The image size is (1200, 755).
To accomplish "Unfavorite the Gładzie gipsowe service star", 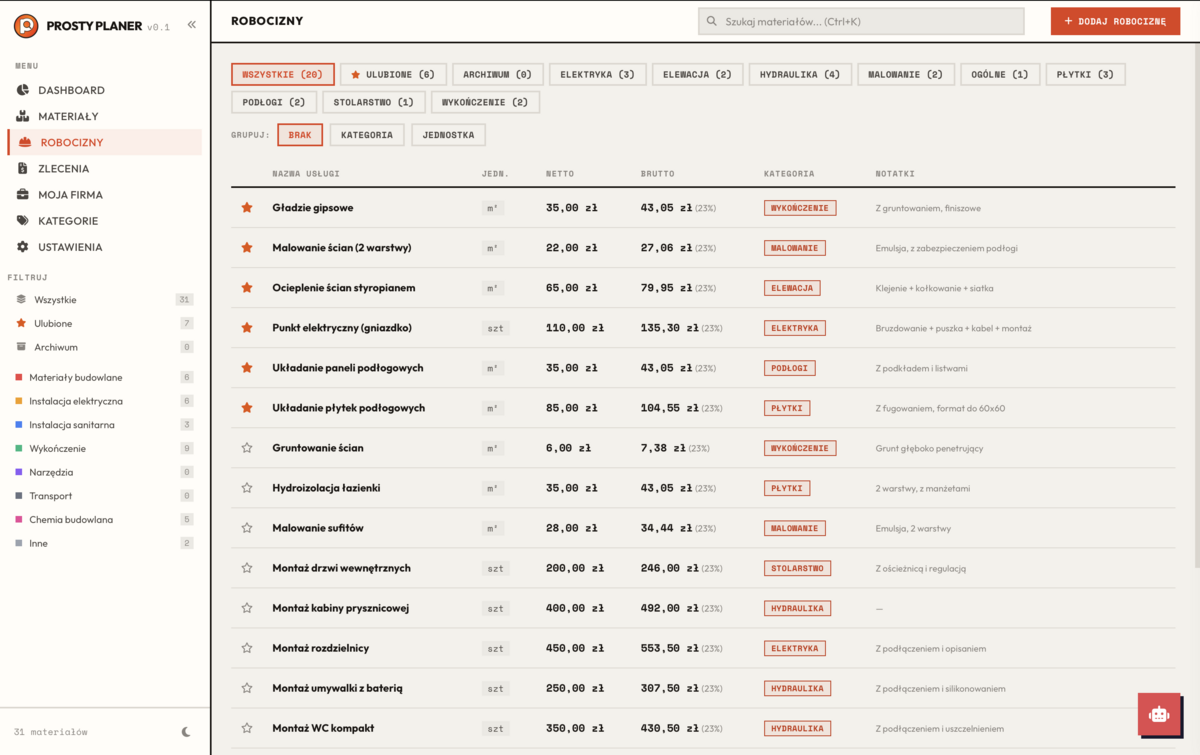I will click(247, 208).
